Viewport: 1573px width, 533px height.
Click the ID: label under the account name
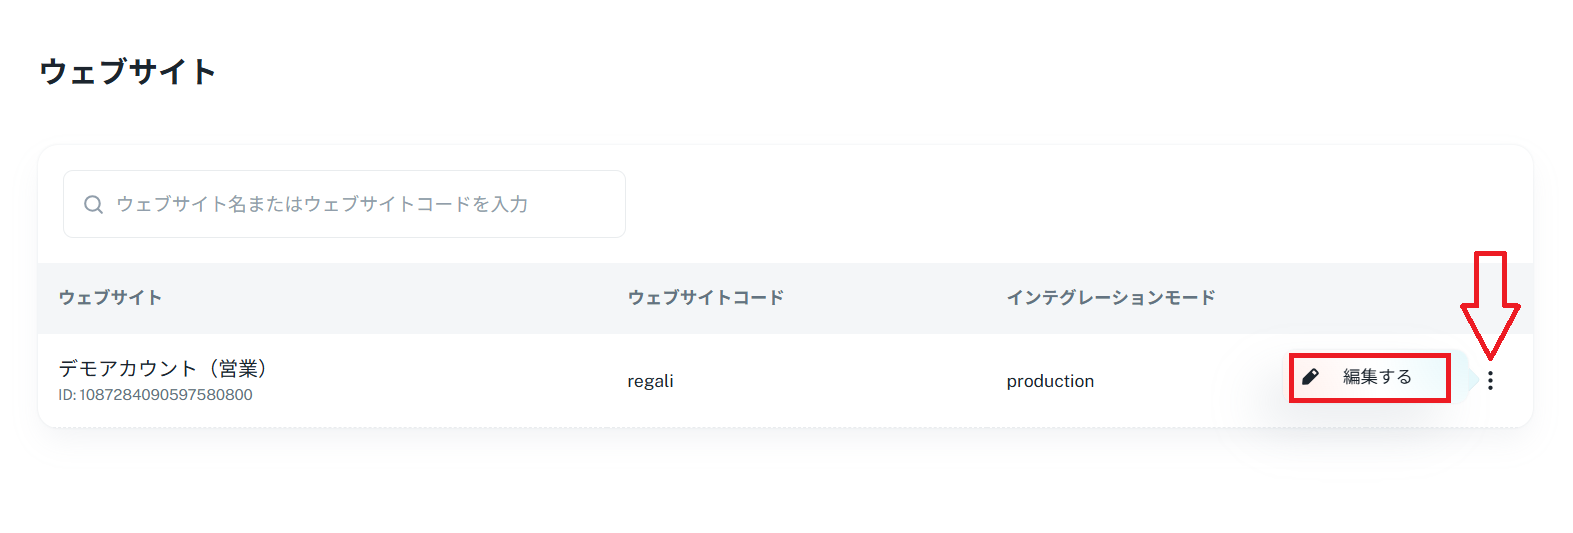click(67, 395)
